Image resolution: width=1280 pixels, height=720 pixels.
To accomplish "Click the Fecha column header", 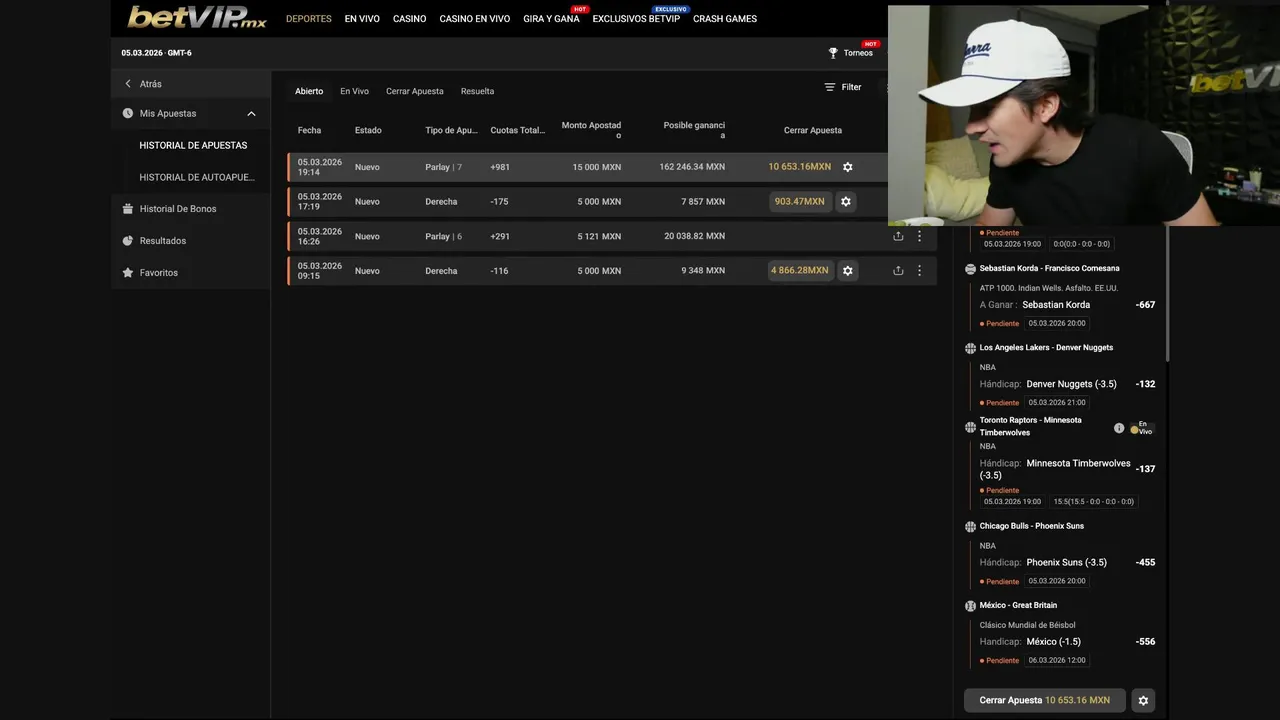I will point(309,131).
